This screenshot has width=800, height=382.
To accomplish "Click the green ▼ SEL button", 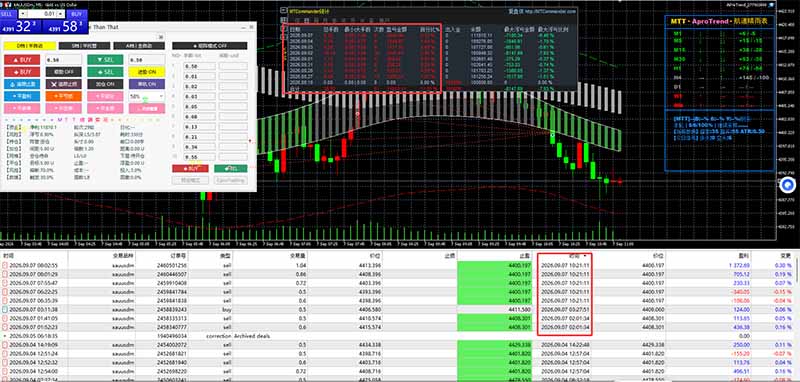I will tap(106, 60).
